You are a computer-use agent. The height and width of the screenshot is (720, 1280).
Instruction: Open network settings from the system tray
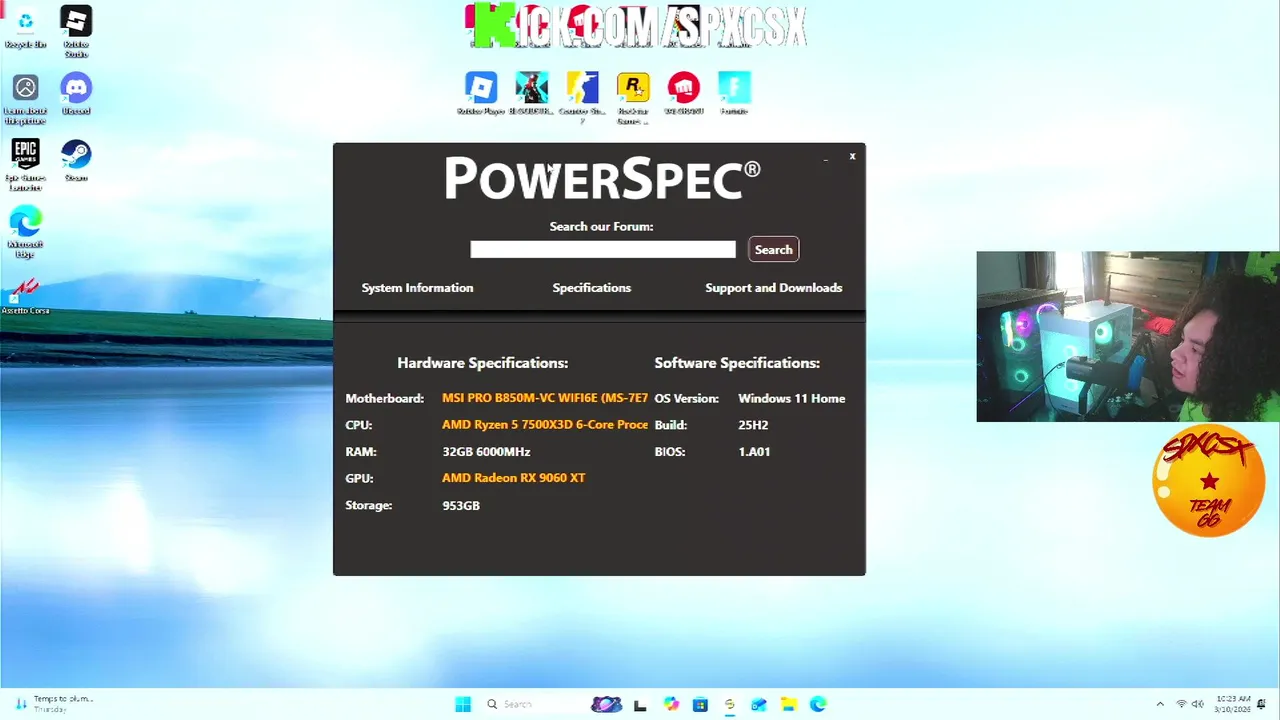[x=1181, y=705]
